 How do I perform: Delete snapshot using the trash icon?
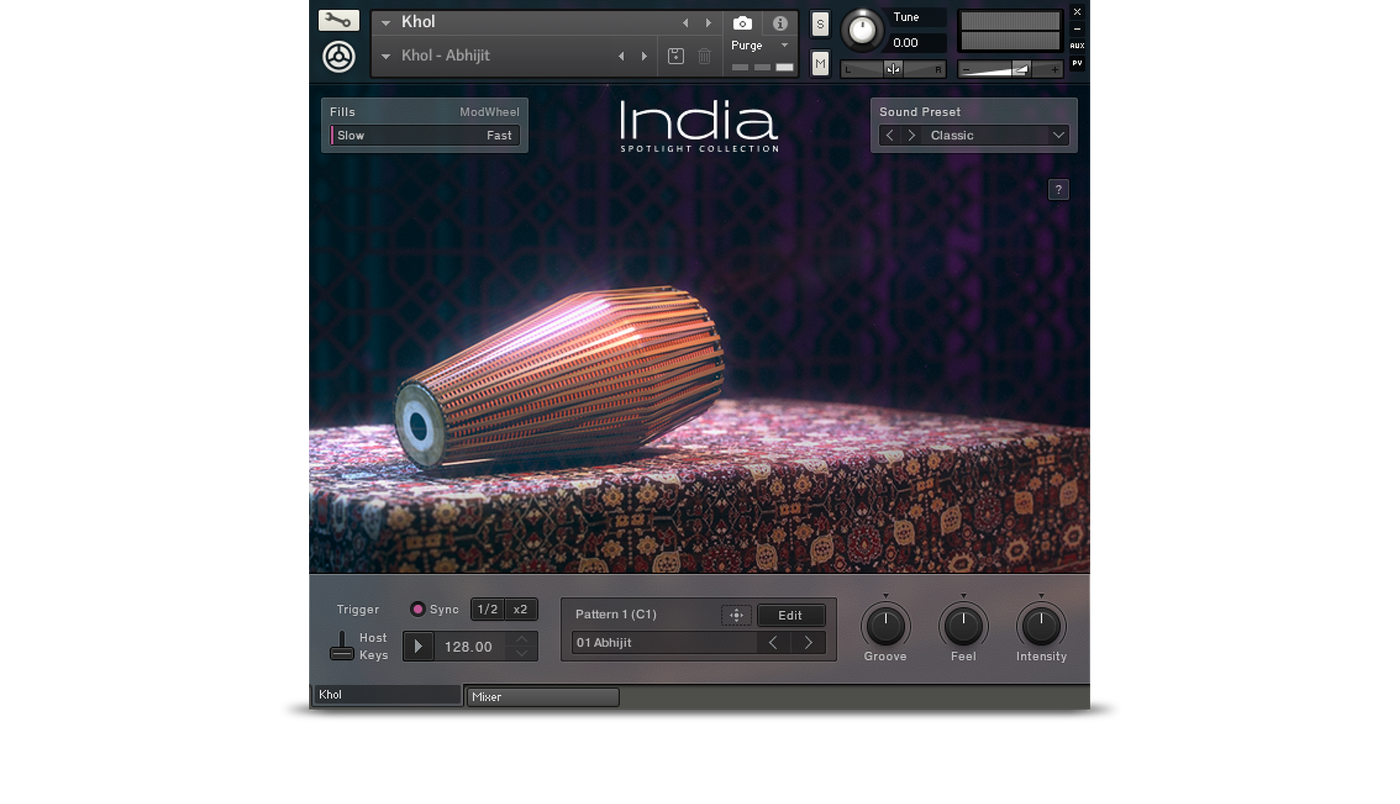[704, 56]
